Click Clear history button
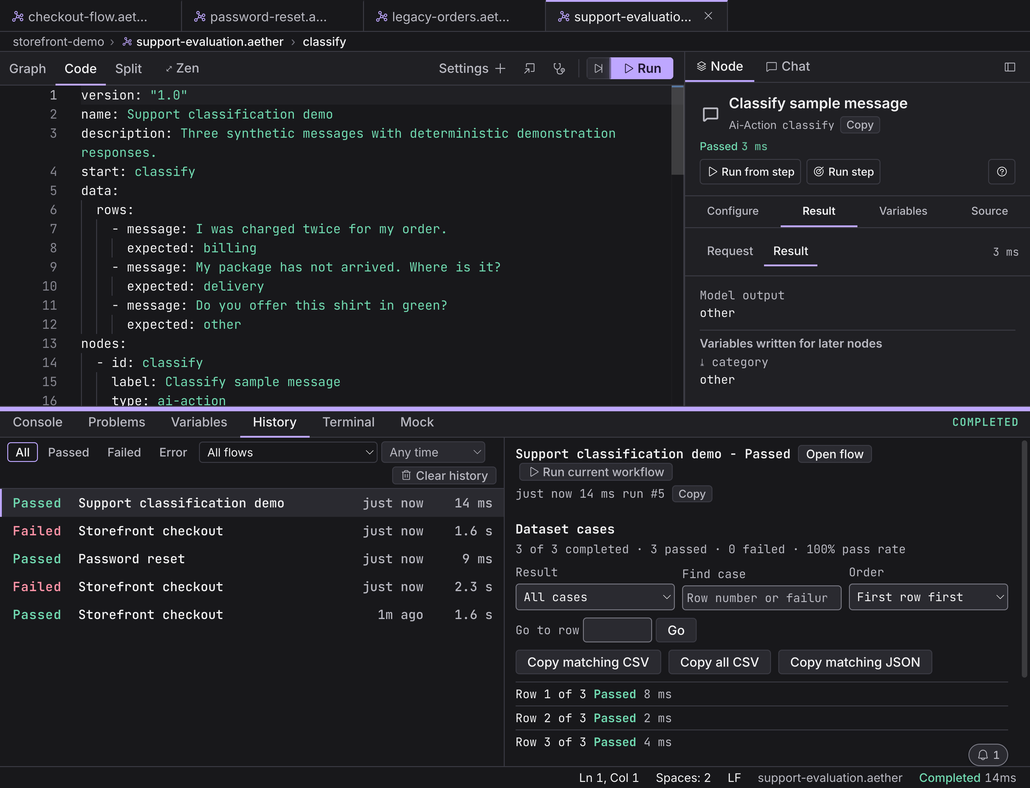1030x788 pixels. coord(444,475)
